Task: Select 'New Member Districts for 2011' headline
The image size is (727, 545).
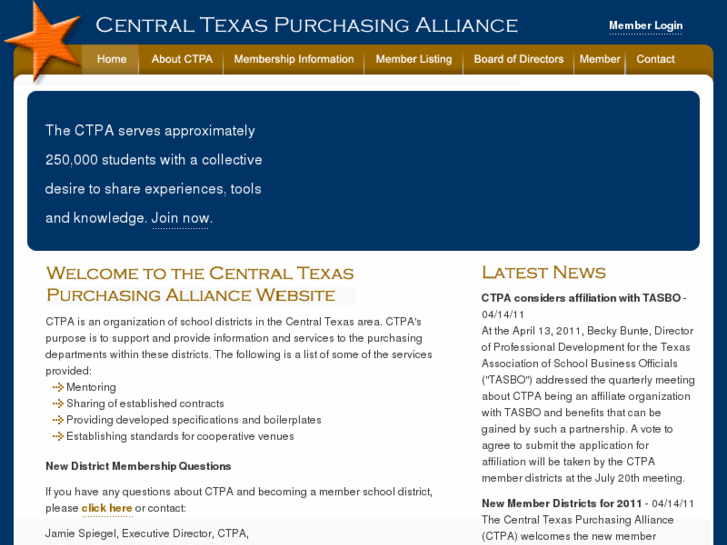Action: click(x=561, y=503)
